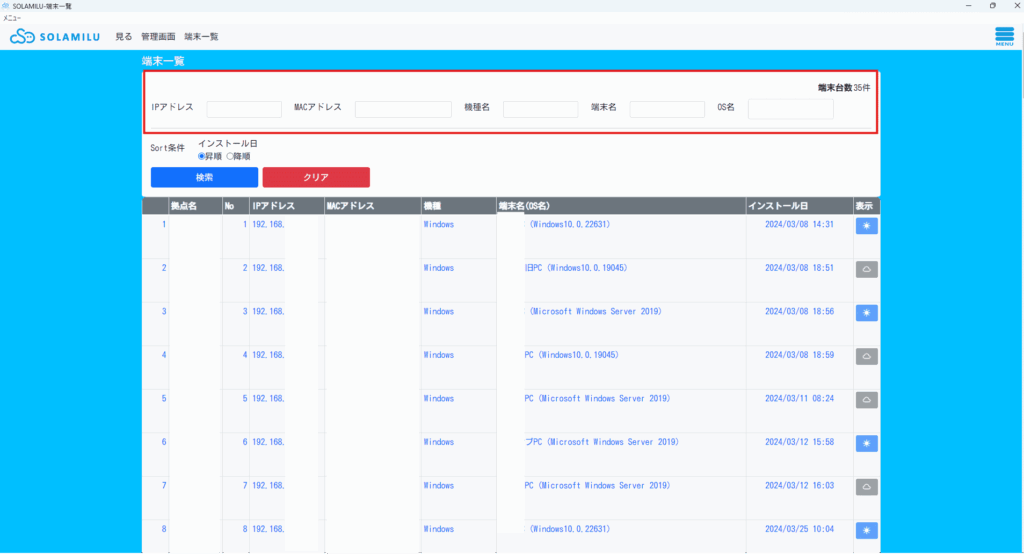This screenshot has width=1024, height=554.
Task: Restore down the application window
Action: 993,5
